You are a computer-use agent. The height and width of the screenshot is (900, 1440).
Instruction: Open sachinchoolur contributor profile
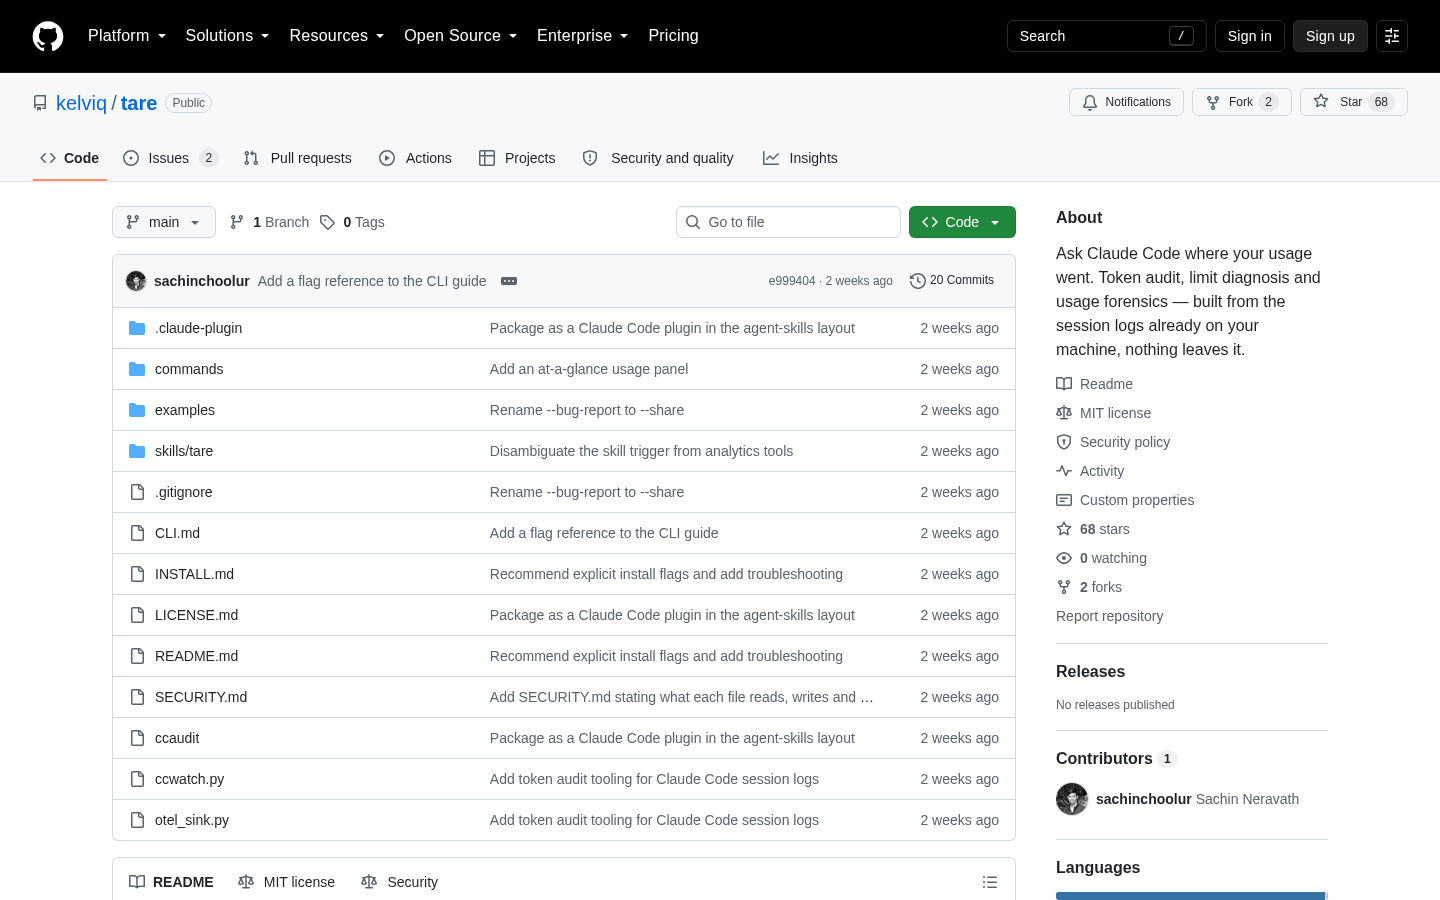(1143, 799)
